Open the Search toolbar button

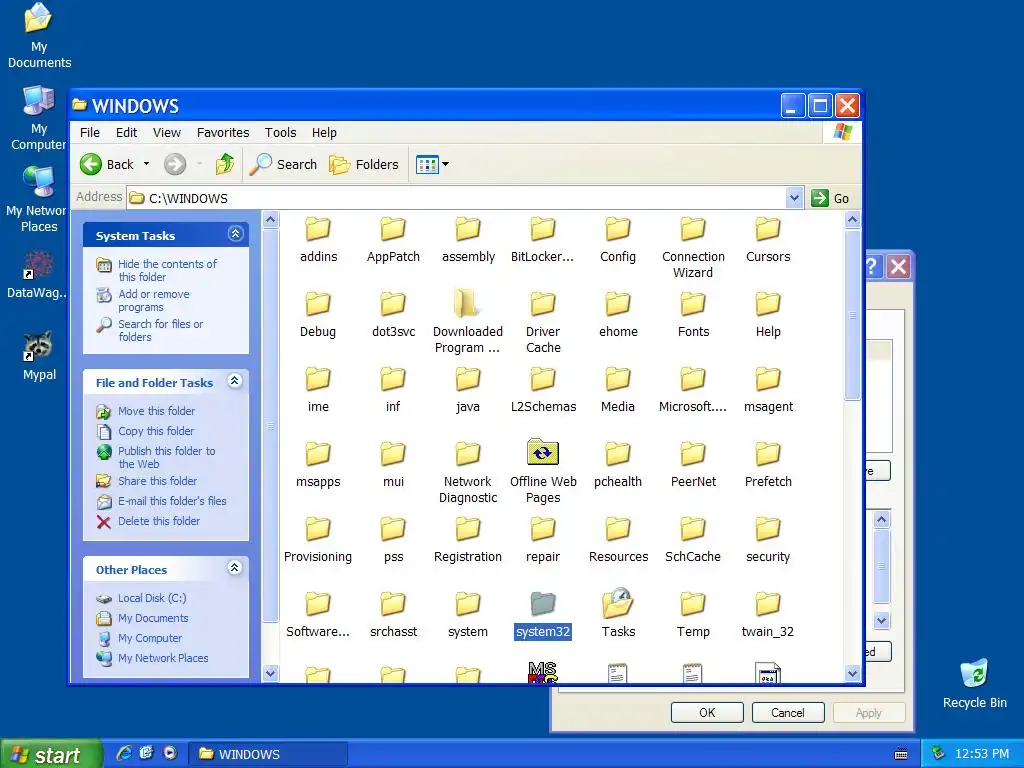pos(283,165)
